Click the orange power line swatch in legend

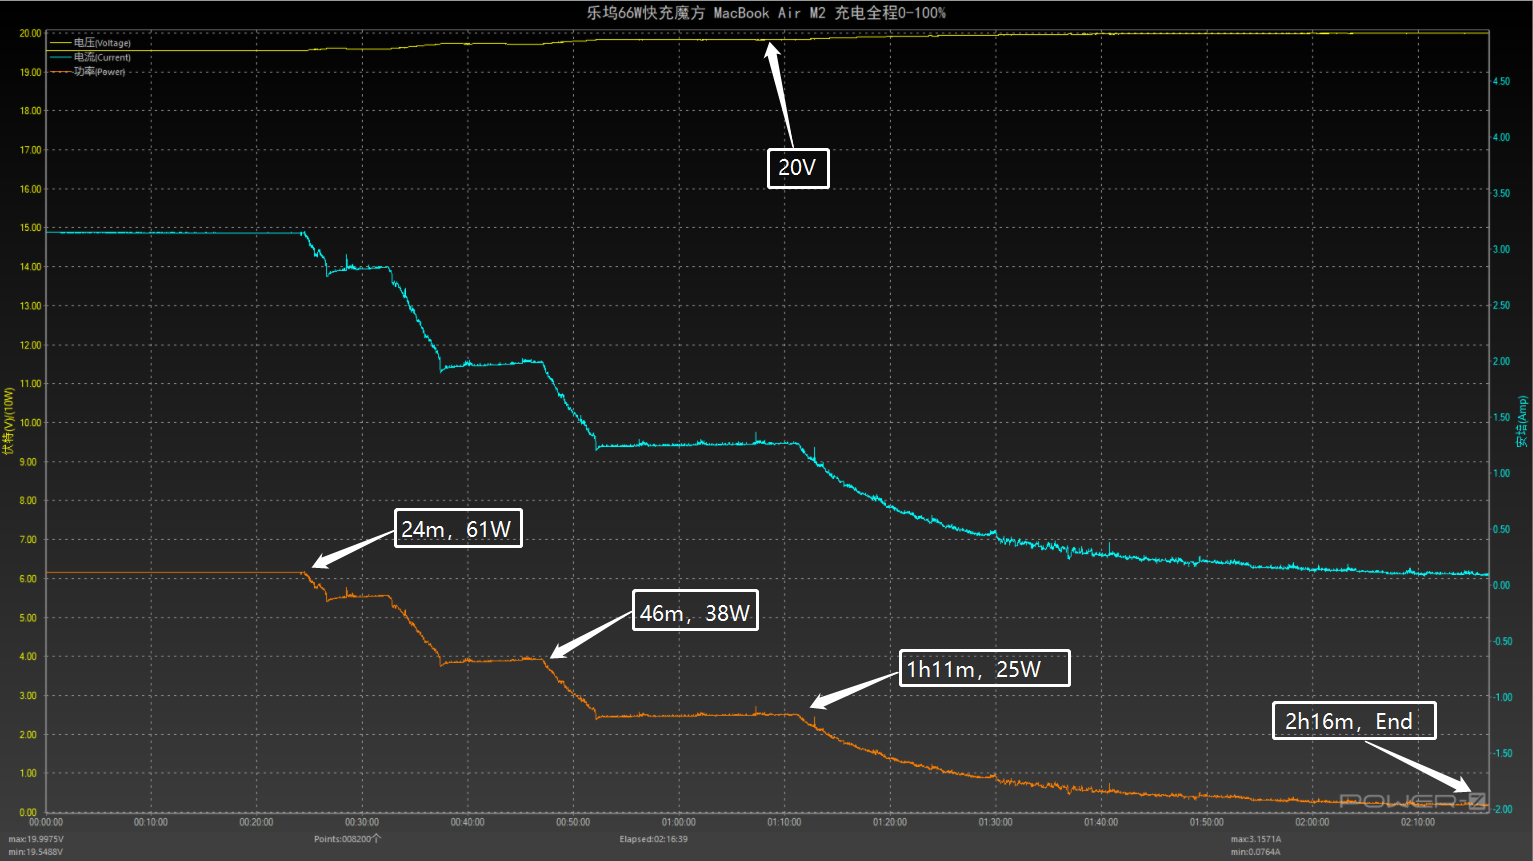point(60,71)
